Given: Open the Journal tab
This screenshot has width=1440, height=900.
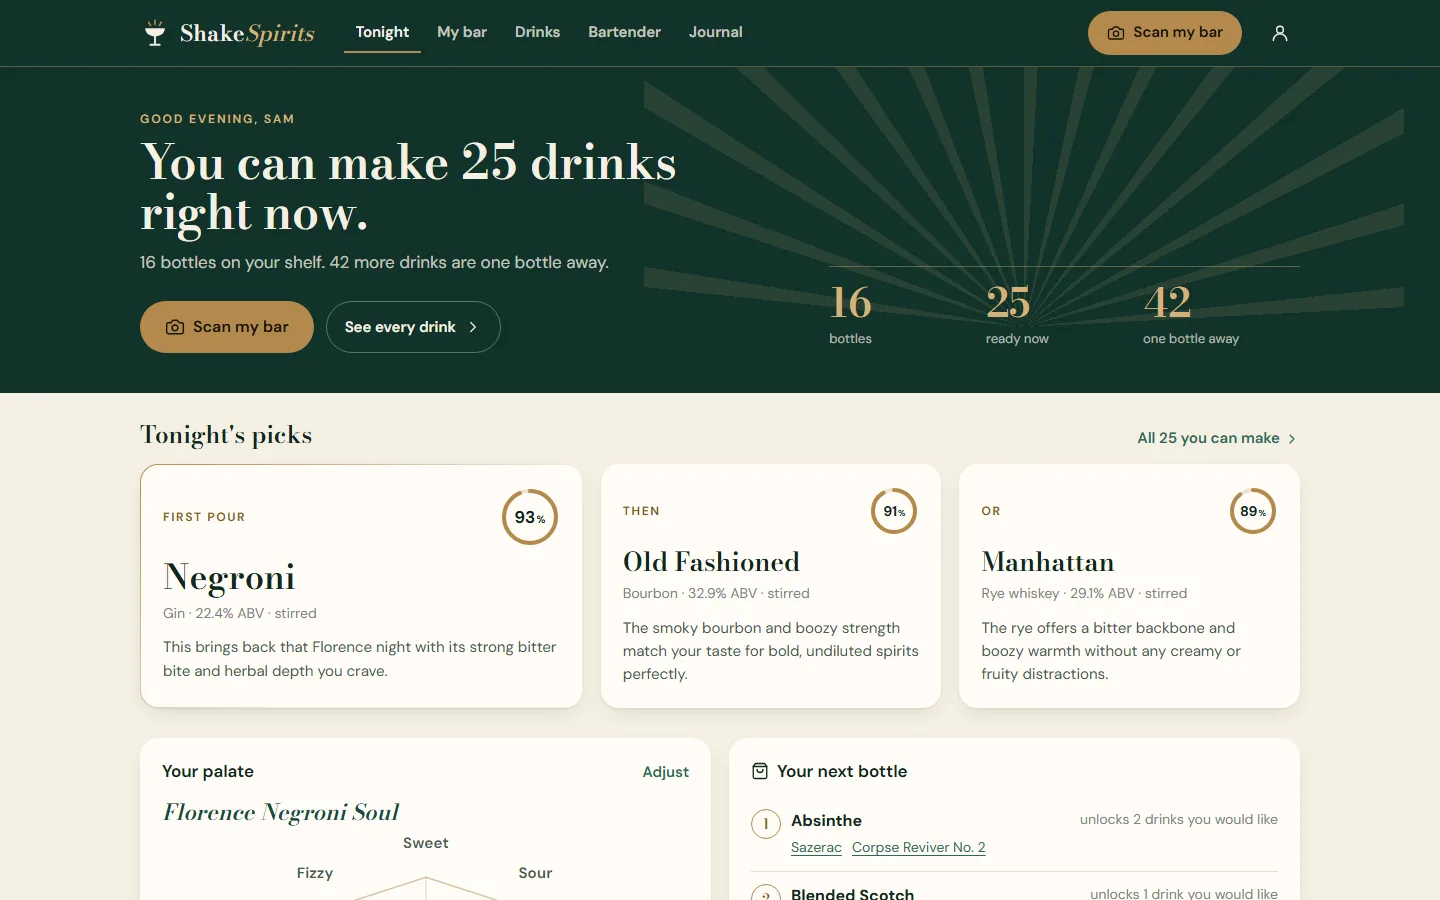Looking at the screenshot, I should pyautogui.click(x=716, y=32).
